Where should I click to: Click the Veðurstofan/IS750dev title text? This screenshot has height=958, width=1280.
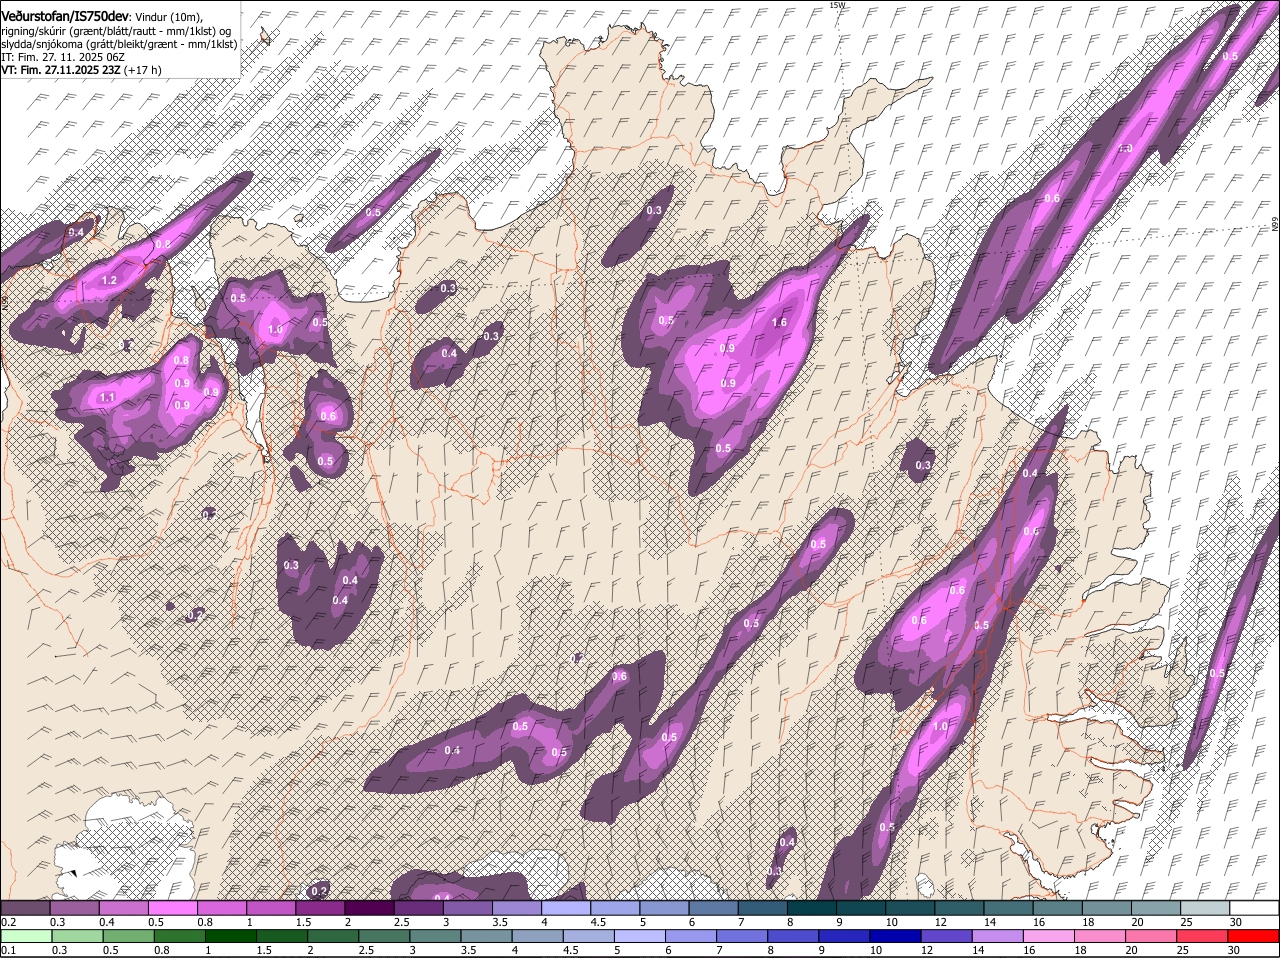[65, 17]
